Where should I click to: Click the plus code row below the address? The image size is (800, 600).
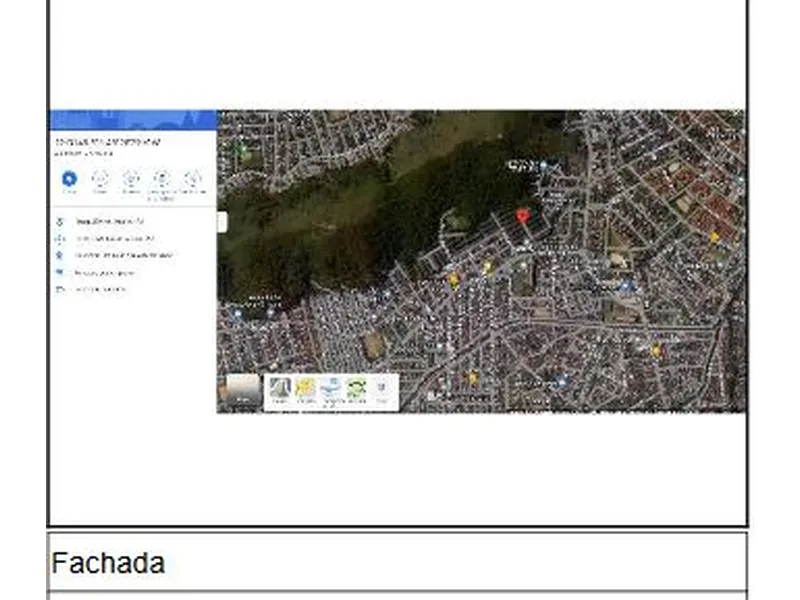coord(115,239)
